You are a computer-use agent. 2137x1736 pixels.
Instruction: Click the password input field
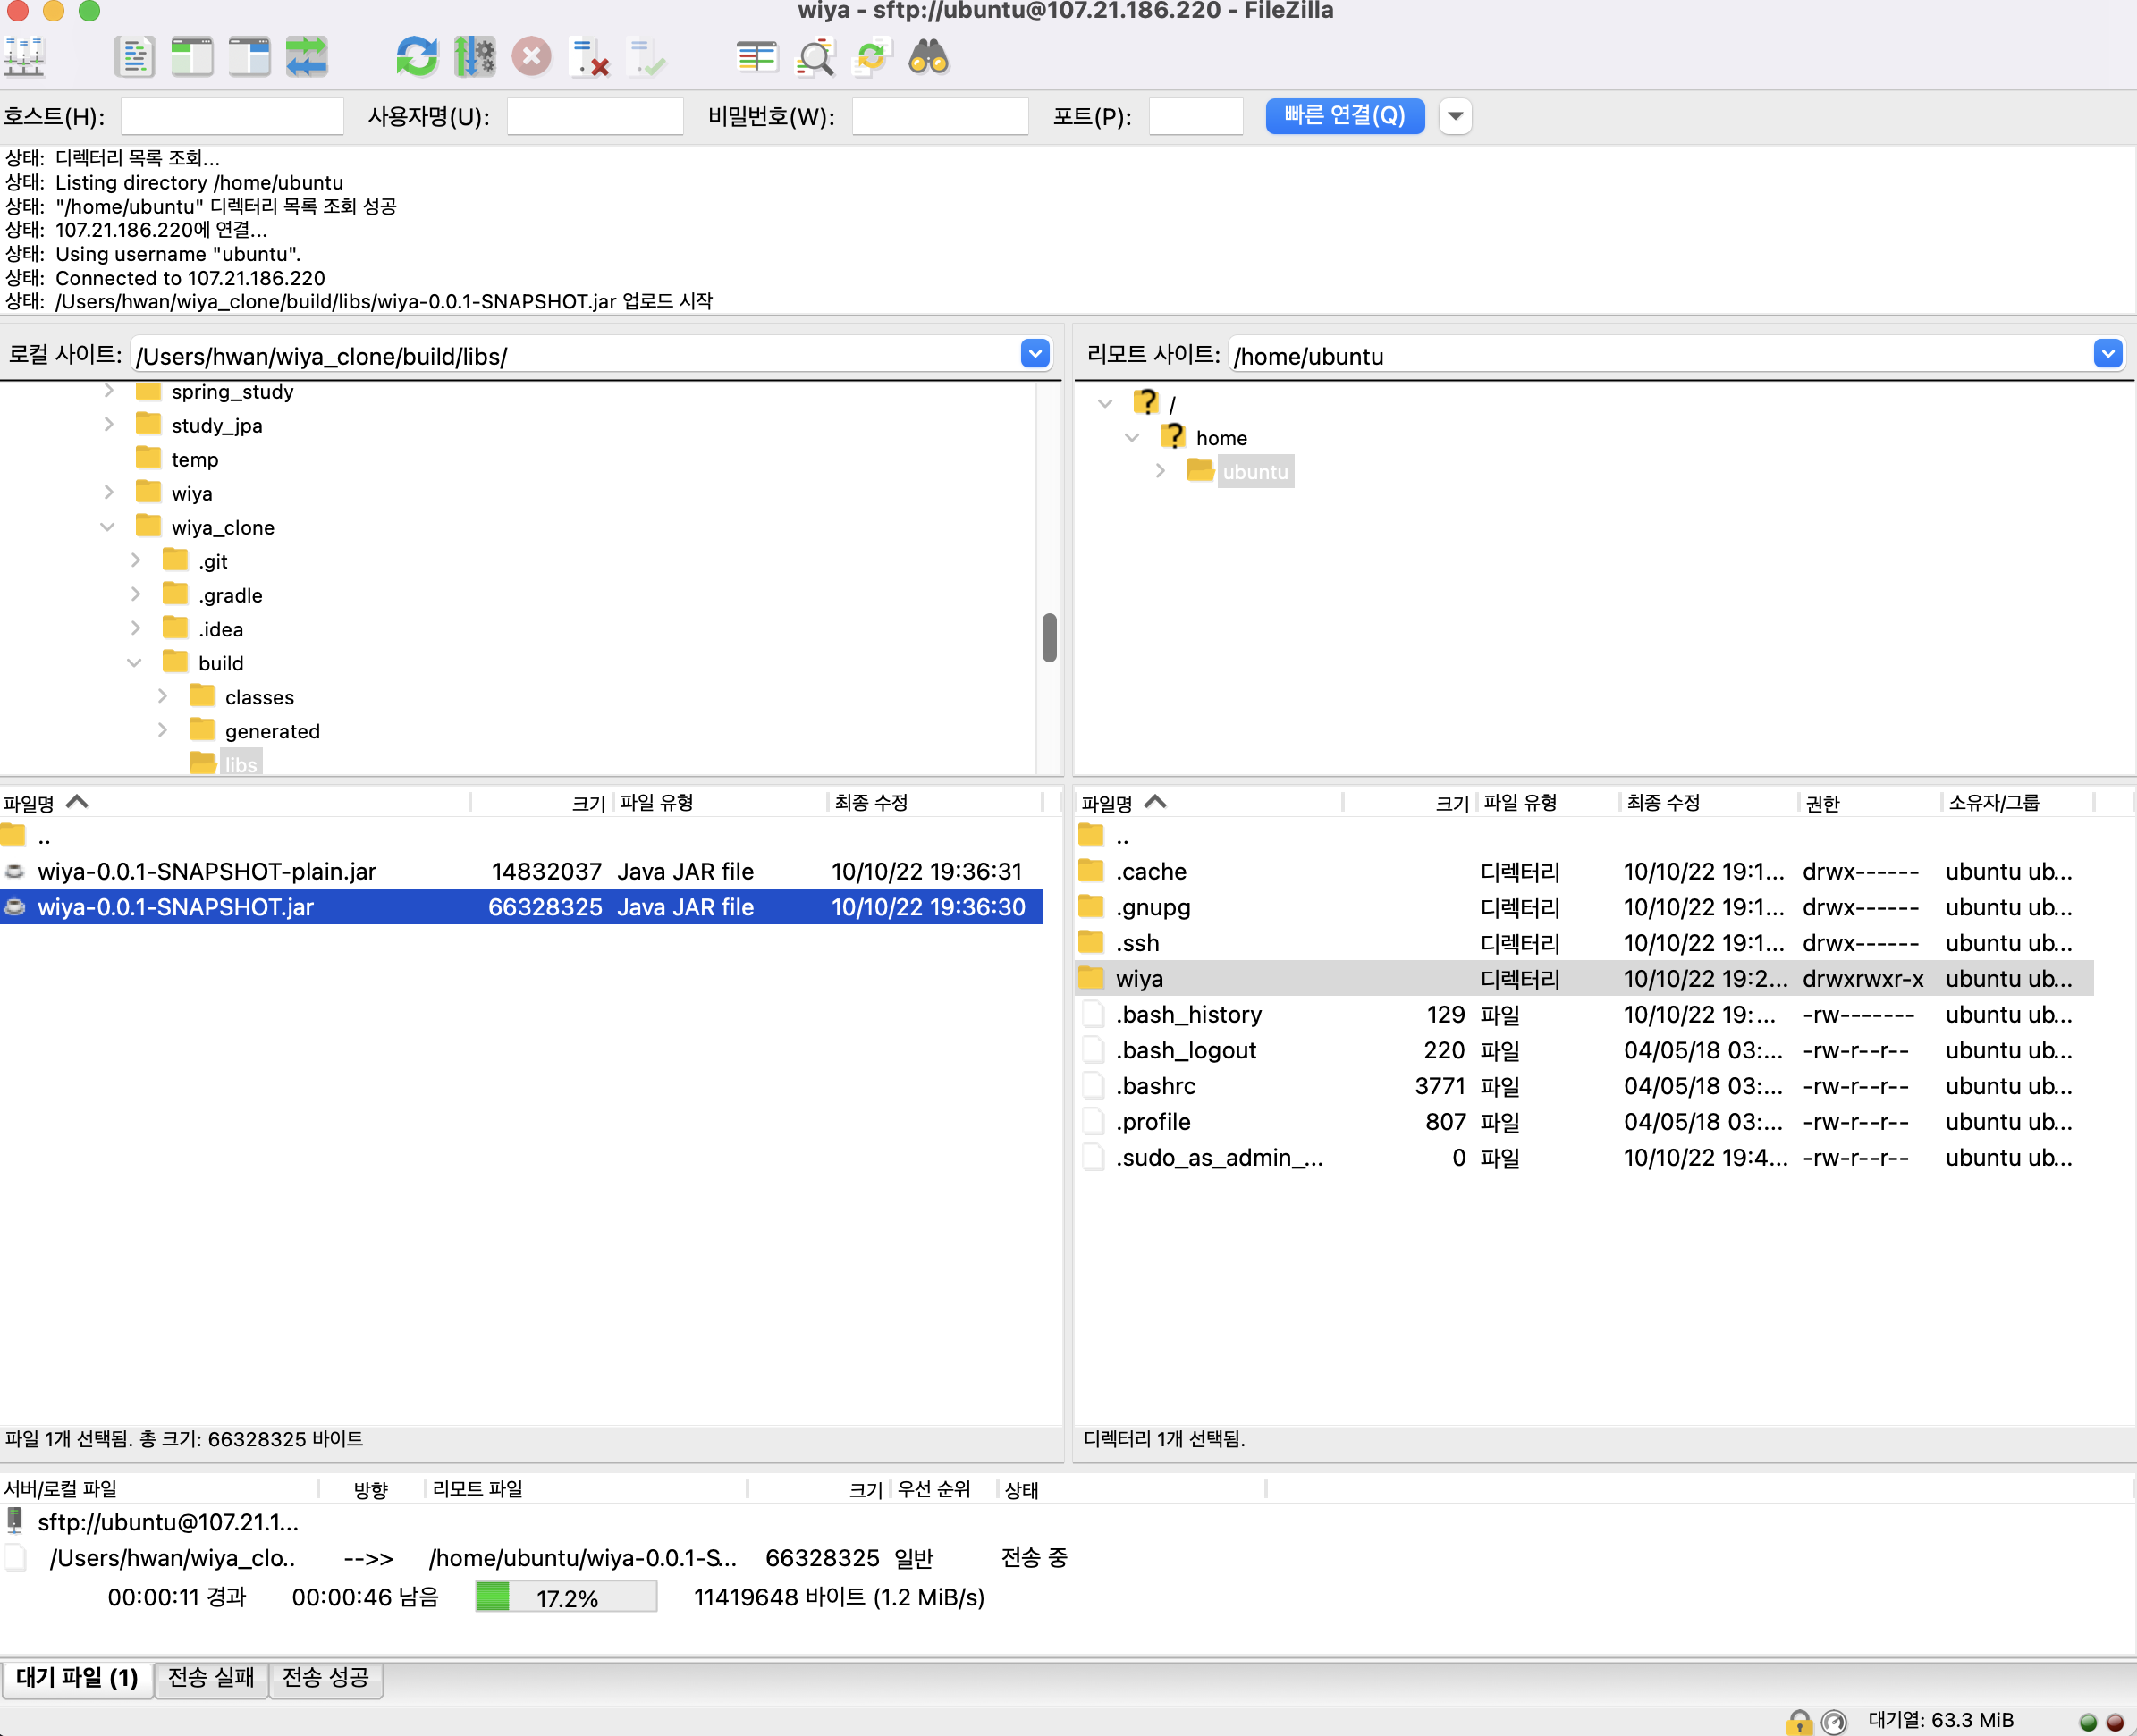pyautogui.click(x=940, y=116)
